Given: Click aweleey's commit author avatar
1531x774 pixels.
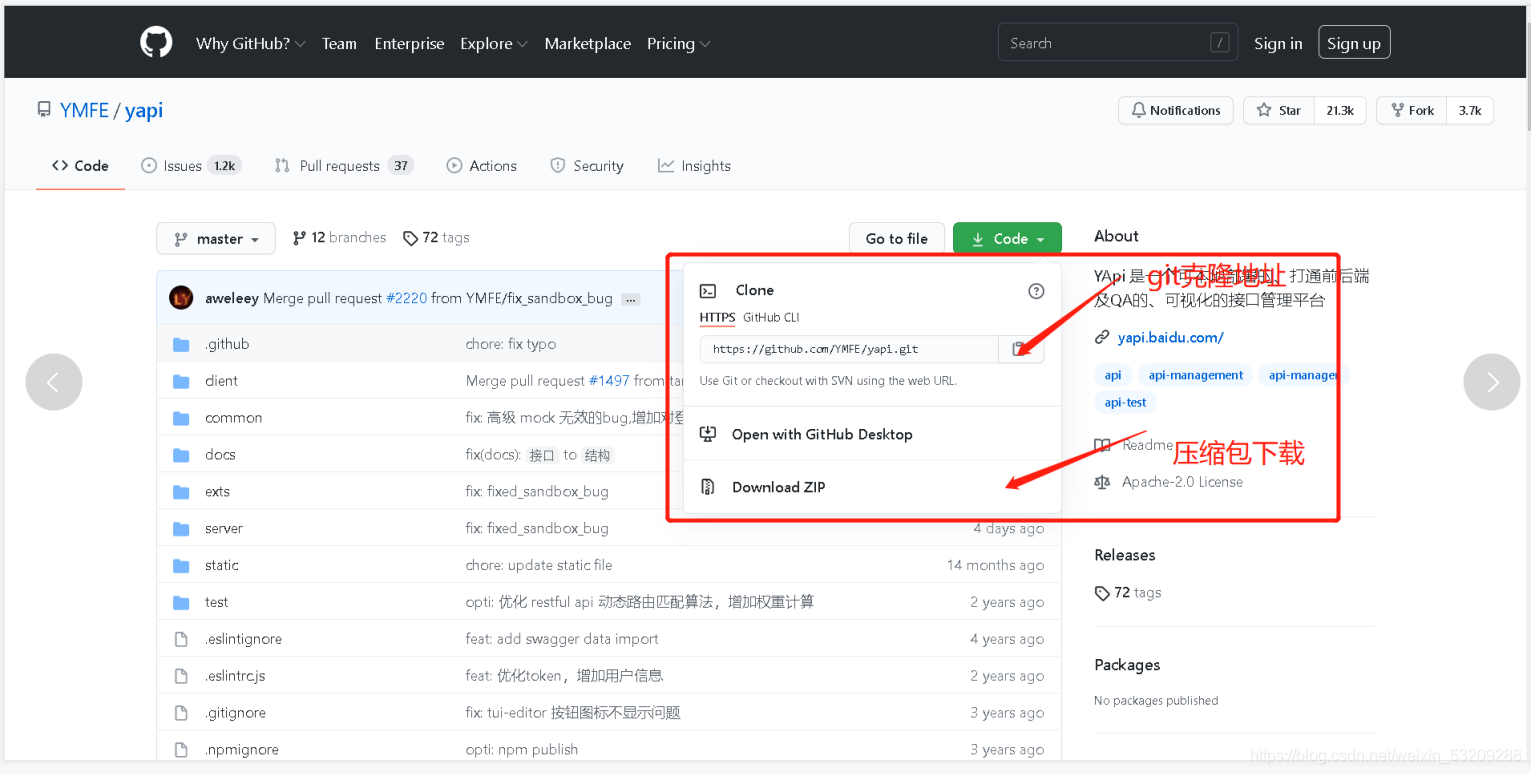Looking at the screenshot, I should pos(181,298).
